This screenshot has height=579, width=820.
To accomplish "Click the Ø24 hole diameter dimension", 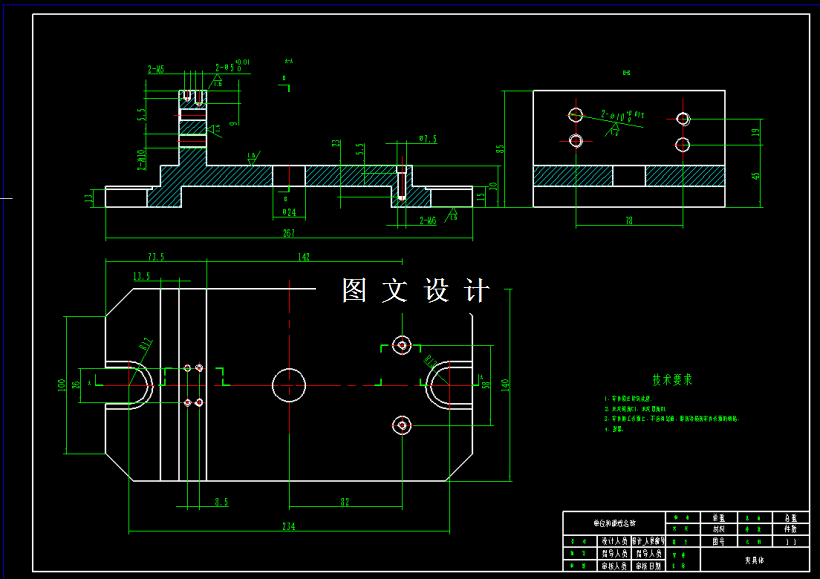I will pyautogui.click(x=289, y=212).
